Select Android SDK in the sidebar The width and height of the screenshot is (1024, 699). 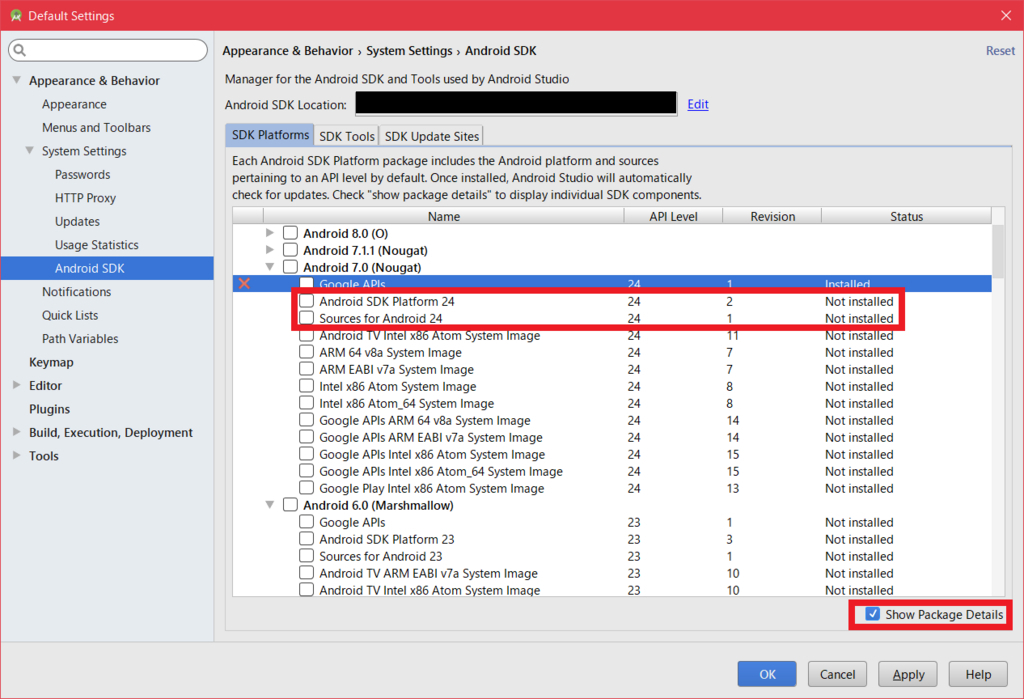pos(107,268)
